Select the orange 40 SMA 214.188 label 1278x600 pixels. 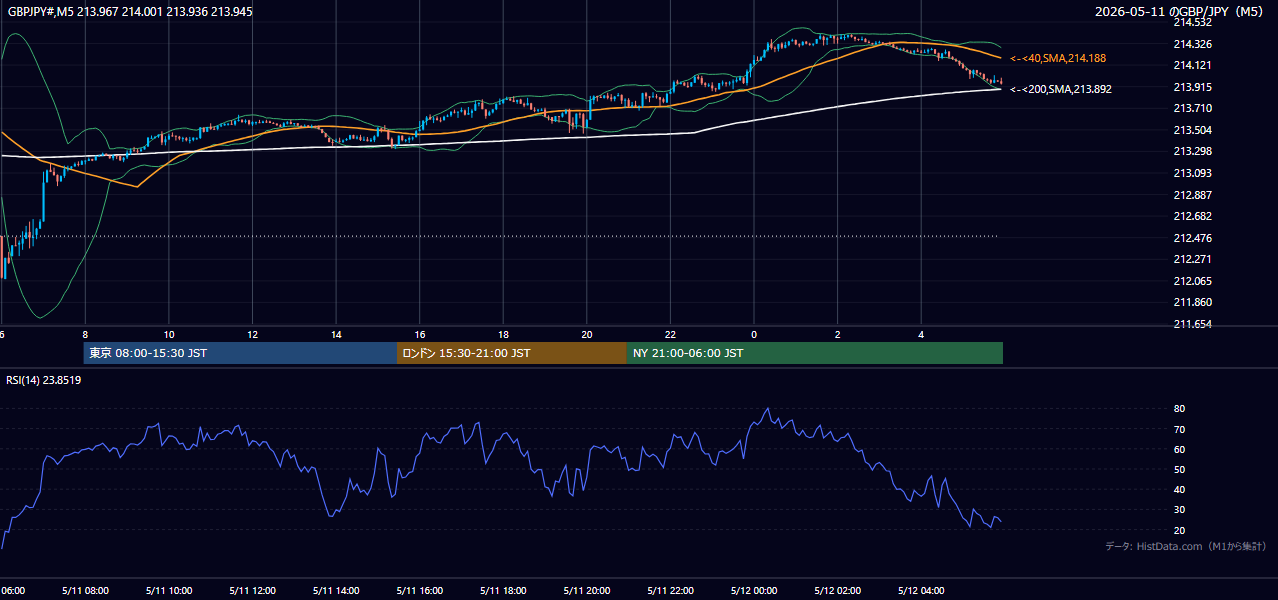(1058, 59)
